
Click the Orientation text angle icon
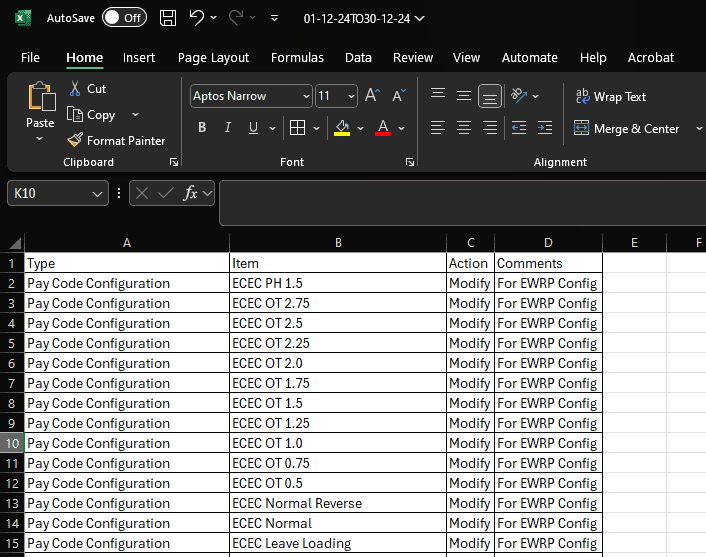(x=519, y=95)
